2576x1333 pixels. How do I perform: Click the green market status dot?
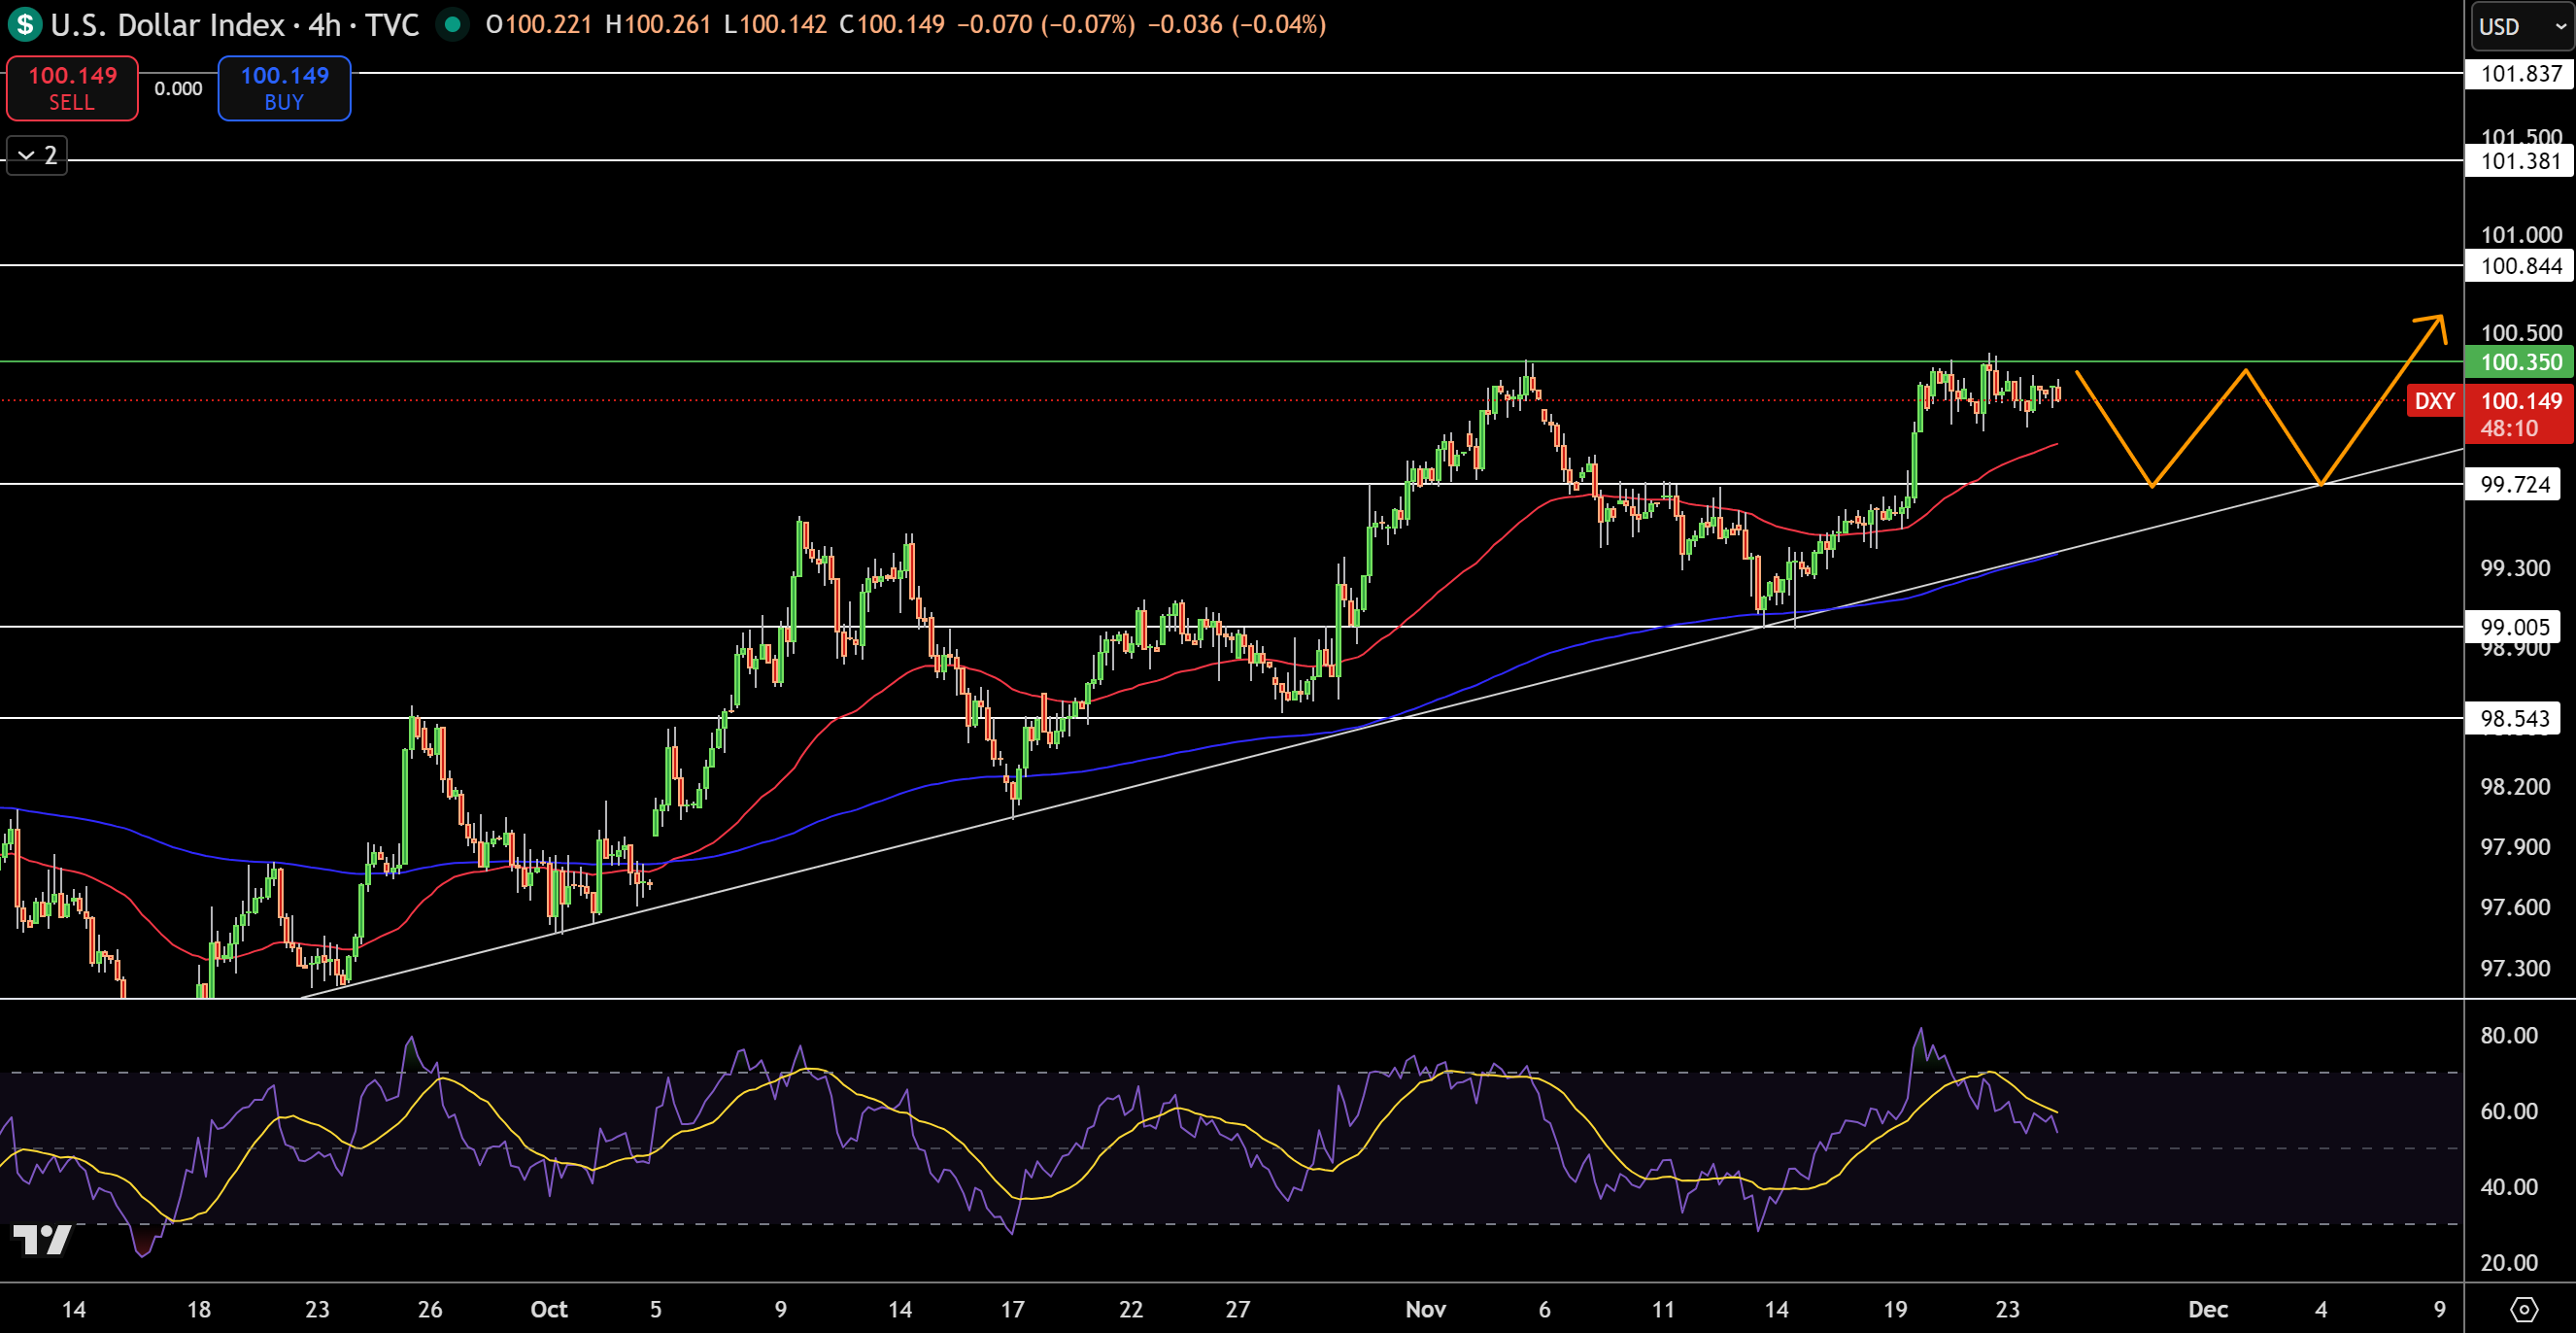(456, 25)
